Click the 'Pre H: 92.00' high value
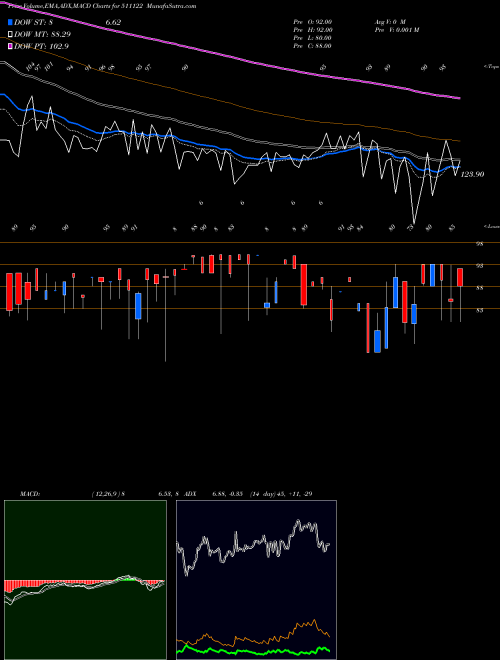 click(313, 30)
